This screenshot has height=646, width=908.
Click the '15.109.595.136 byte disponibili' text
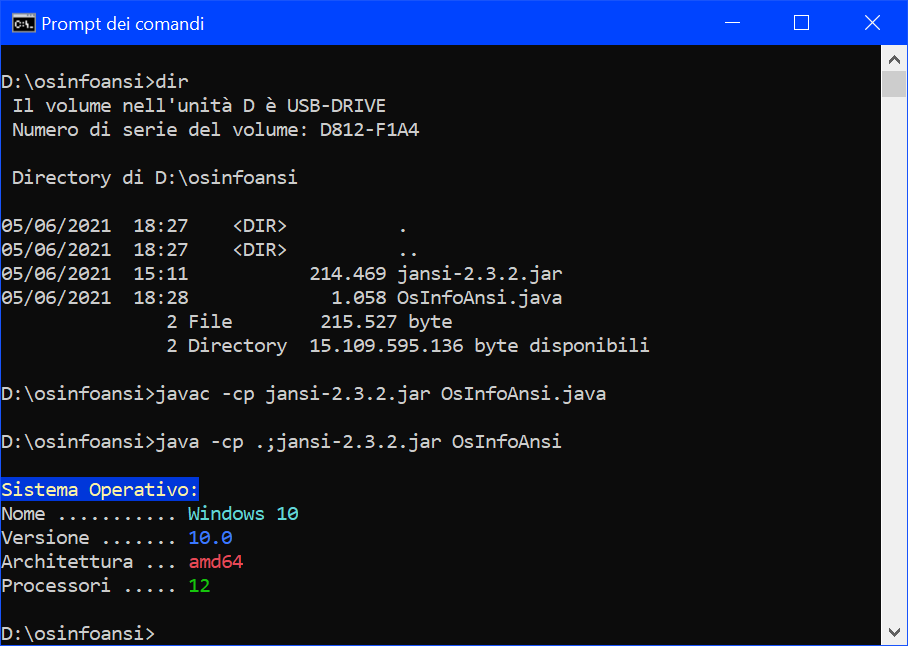(479, 346)
